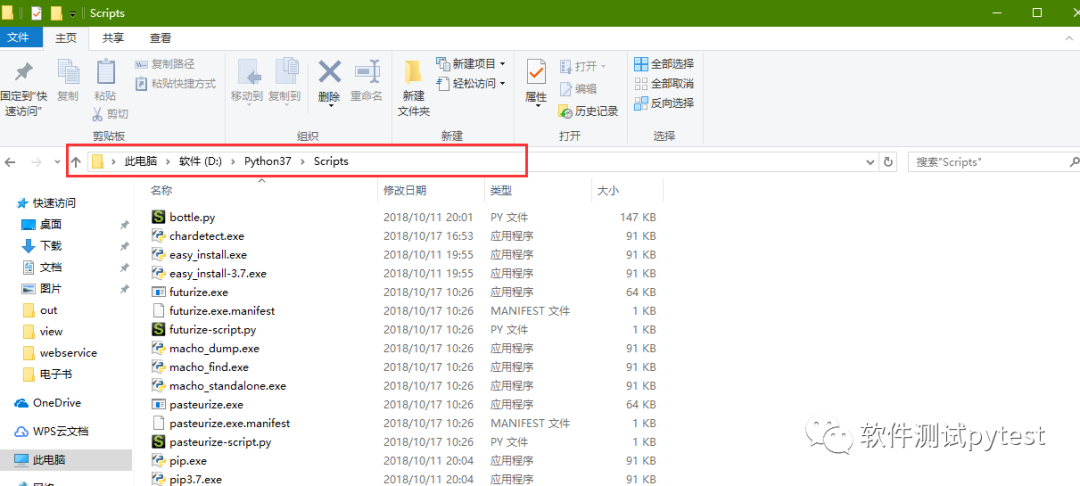Select 此电脑 in navigation pane

(x=66, y=459)
